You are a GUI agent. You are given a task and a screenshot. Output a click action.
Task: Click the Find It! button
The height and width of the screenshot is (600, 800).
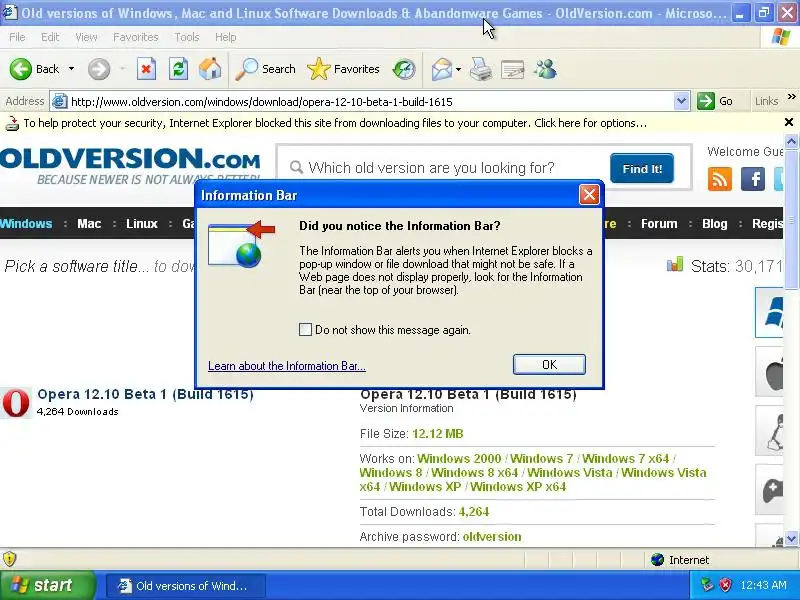(642, 168)
